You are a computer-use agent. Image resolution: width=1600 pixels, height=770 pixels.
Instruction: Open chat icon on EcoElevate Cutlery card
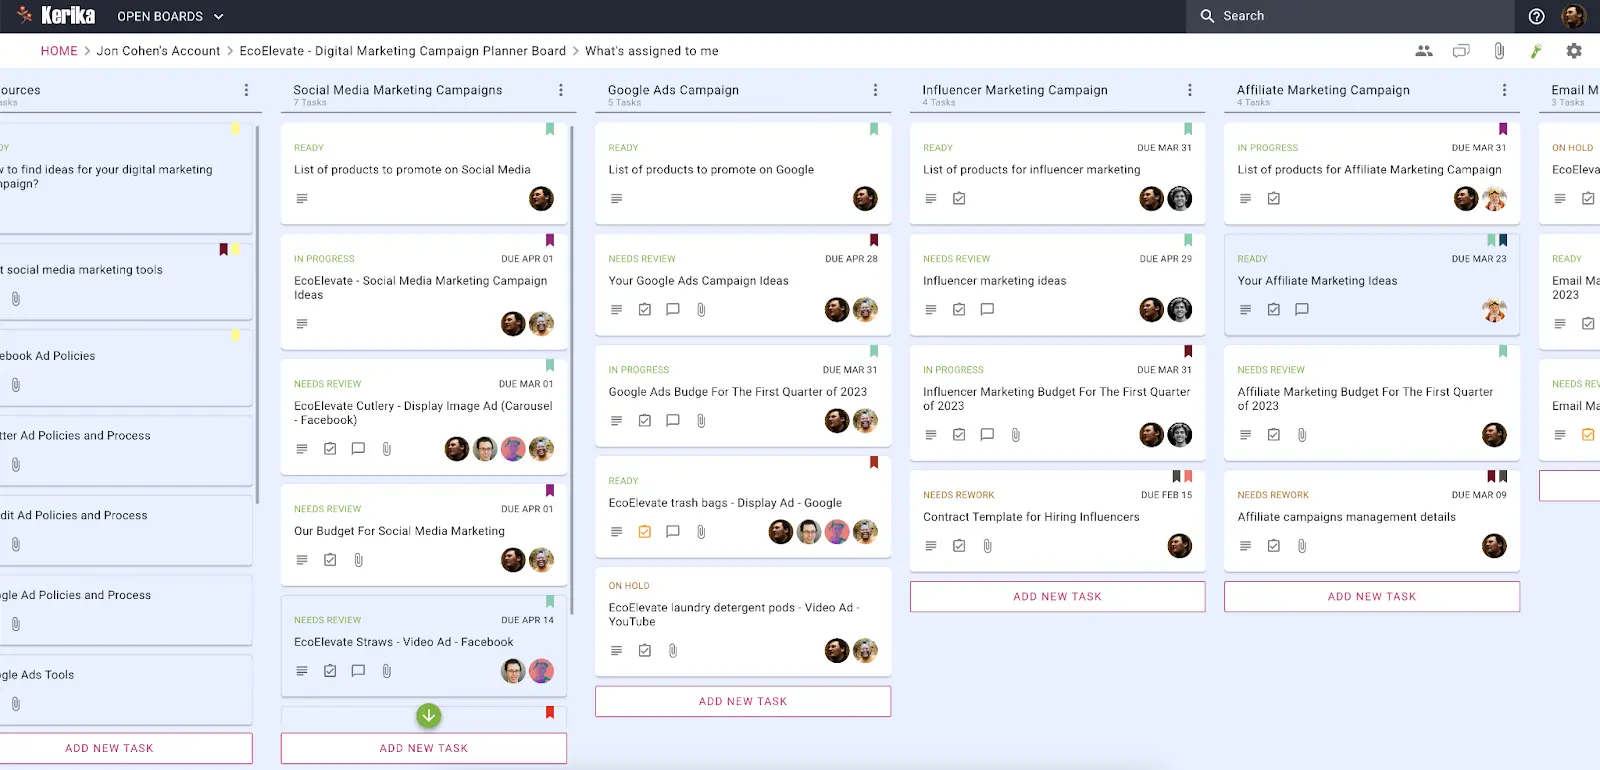point(358,449)
